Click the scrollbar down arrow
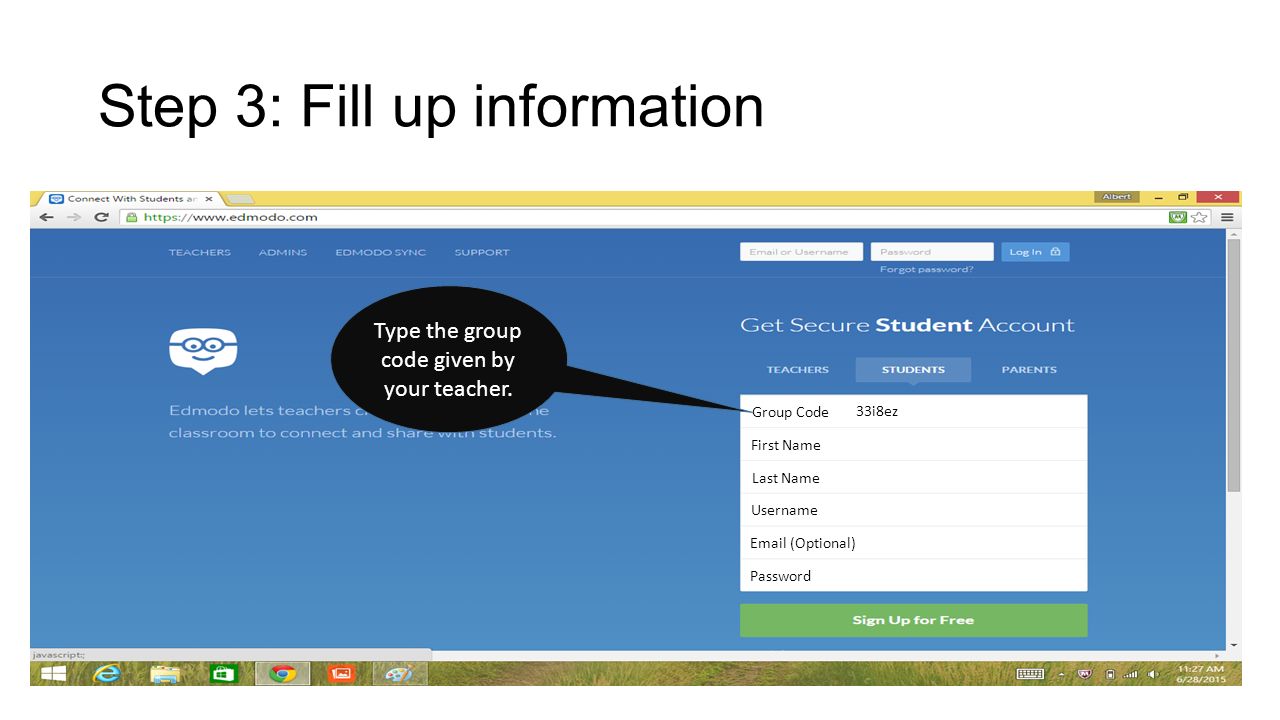Viewport: 1280px width, 720px height. click(1233, 645)
